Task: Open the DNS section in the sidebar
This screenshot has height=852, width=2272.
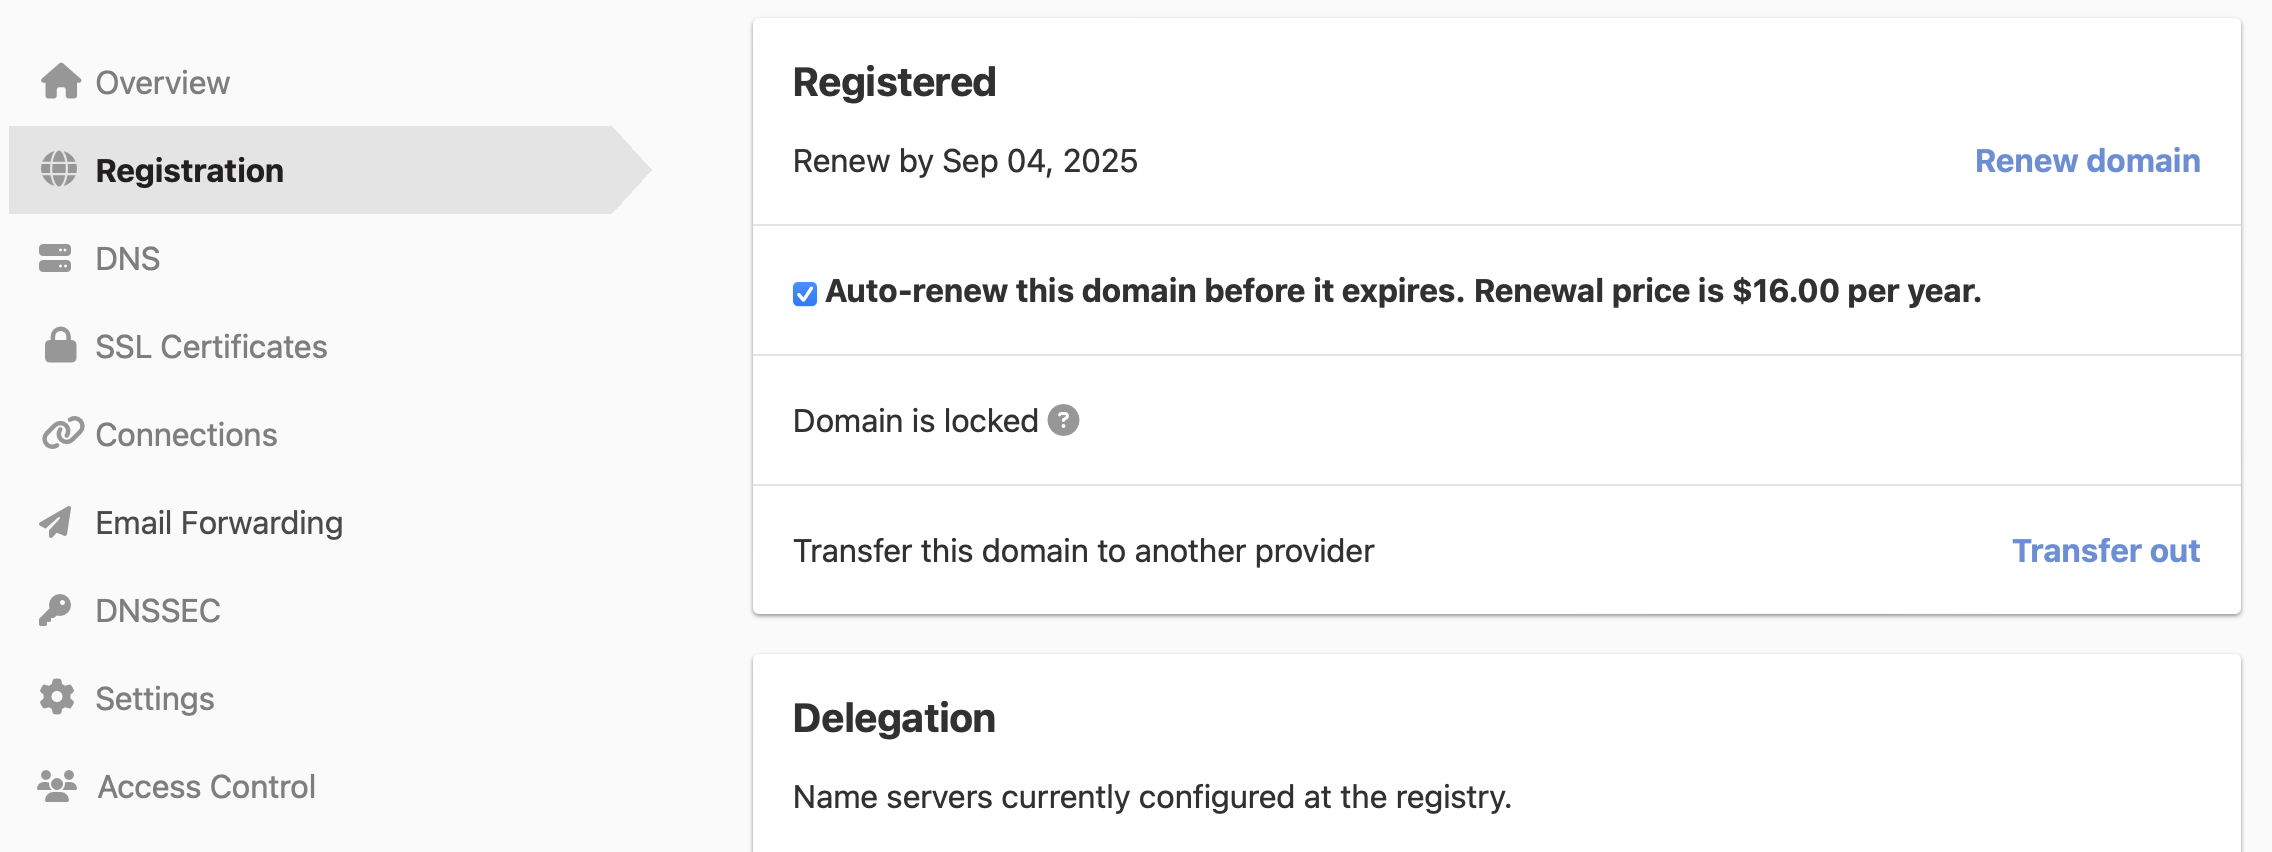Action: tap(127, 258)
